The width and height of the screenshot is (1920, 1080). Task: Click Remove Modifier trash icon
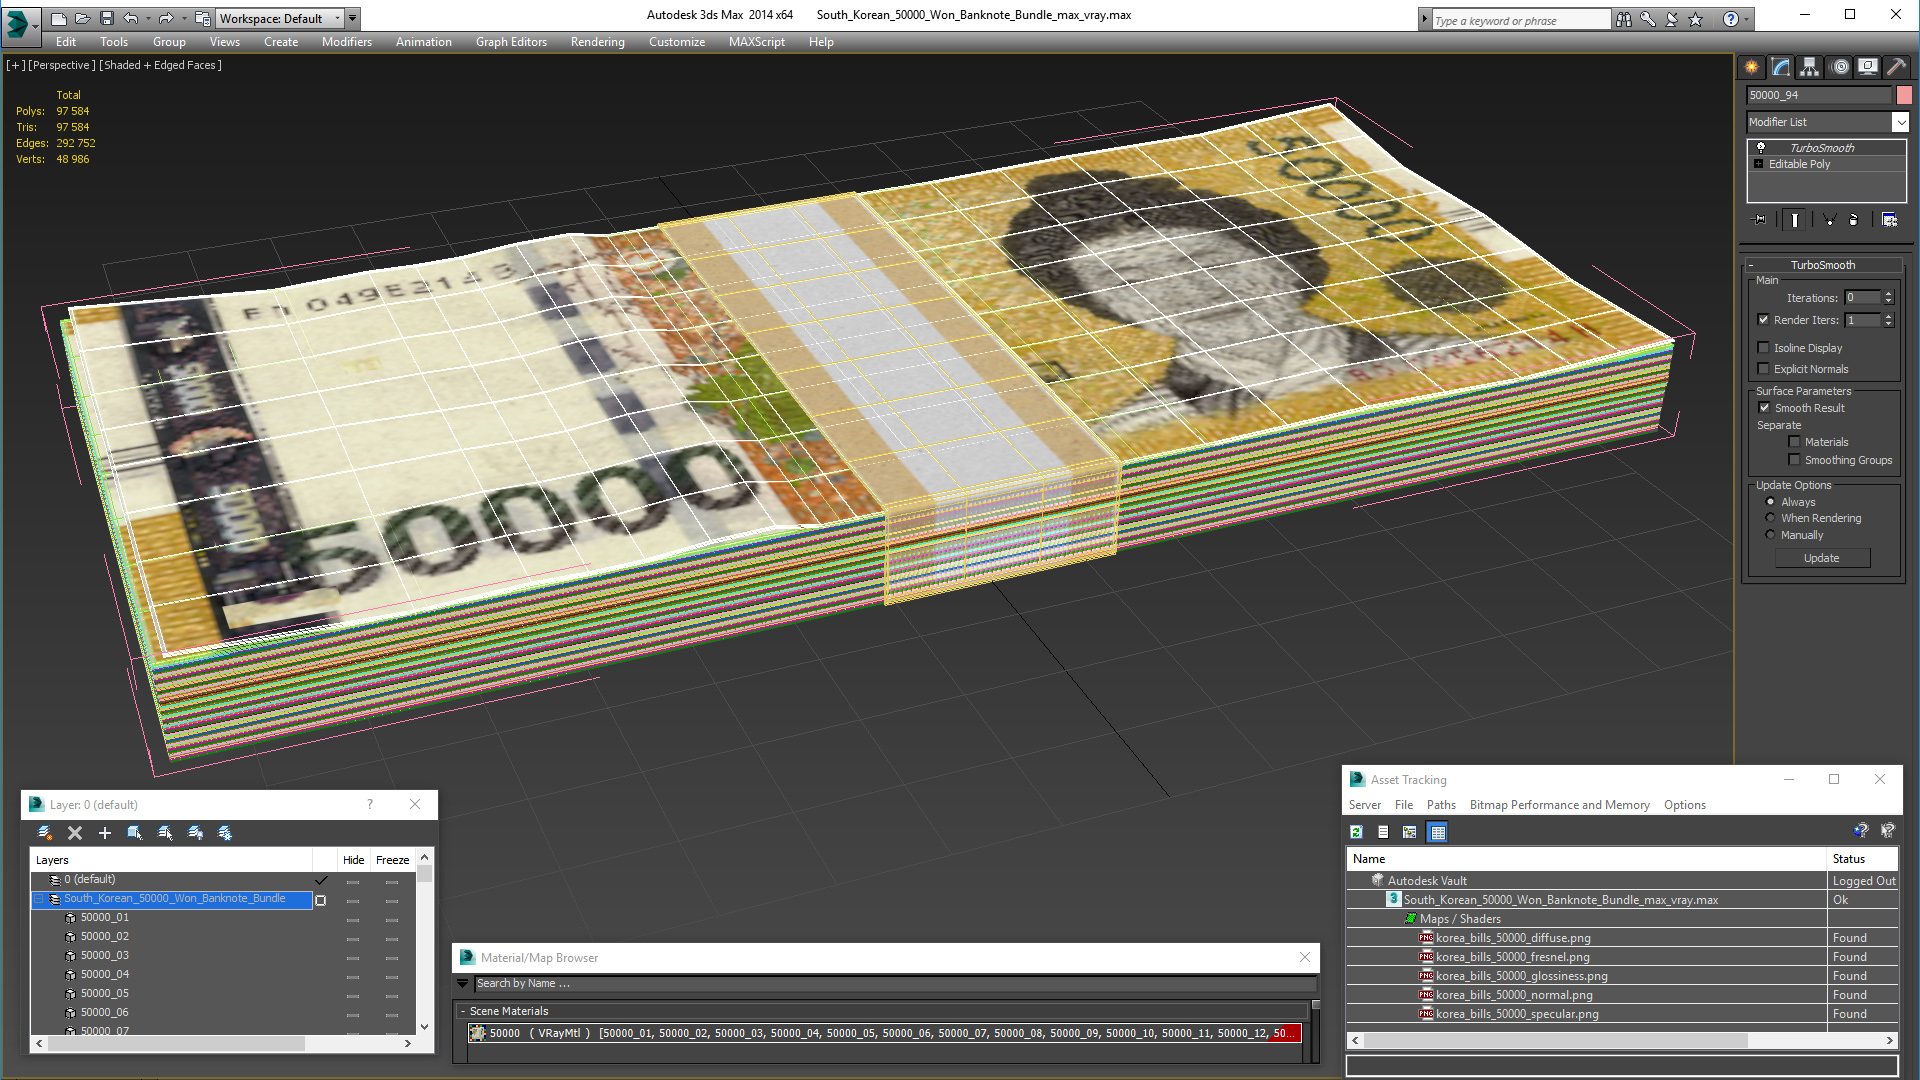1854,220
